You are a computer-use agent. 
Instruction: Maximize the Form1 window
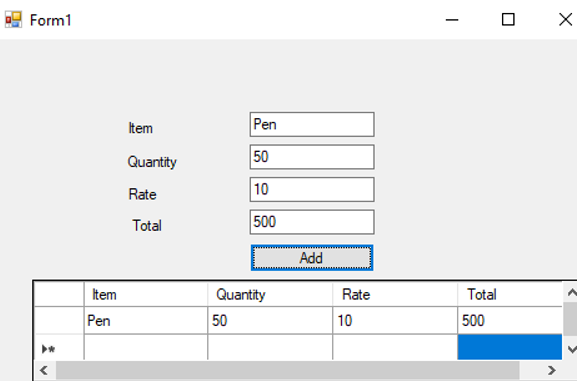pyautogui.click(x=508, y=20)
